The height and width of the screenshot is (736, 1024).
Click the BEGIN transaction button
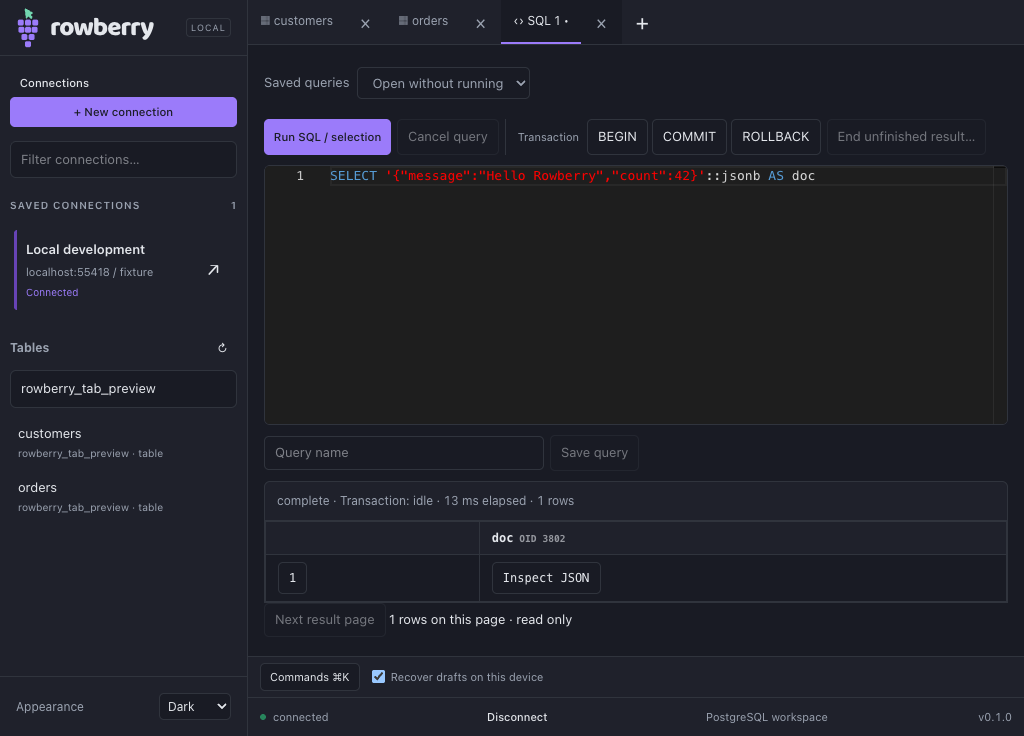(x=617, y=136)
